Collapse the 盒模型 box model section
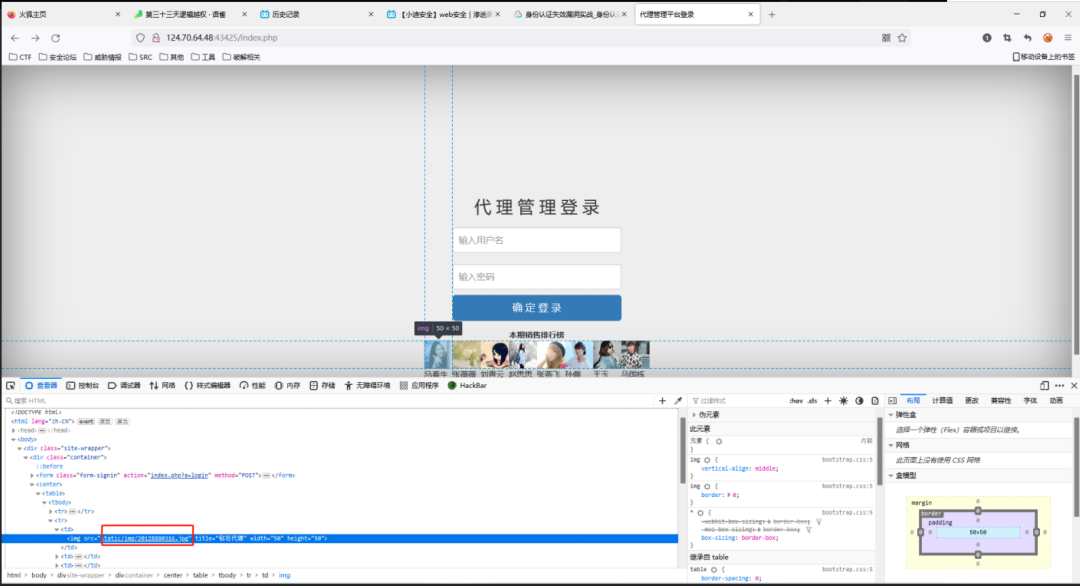 tap(891, 476)
